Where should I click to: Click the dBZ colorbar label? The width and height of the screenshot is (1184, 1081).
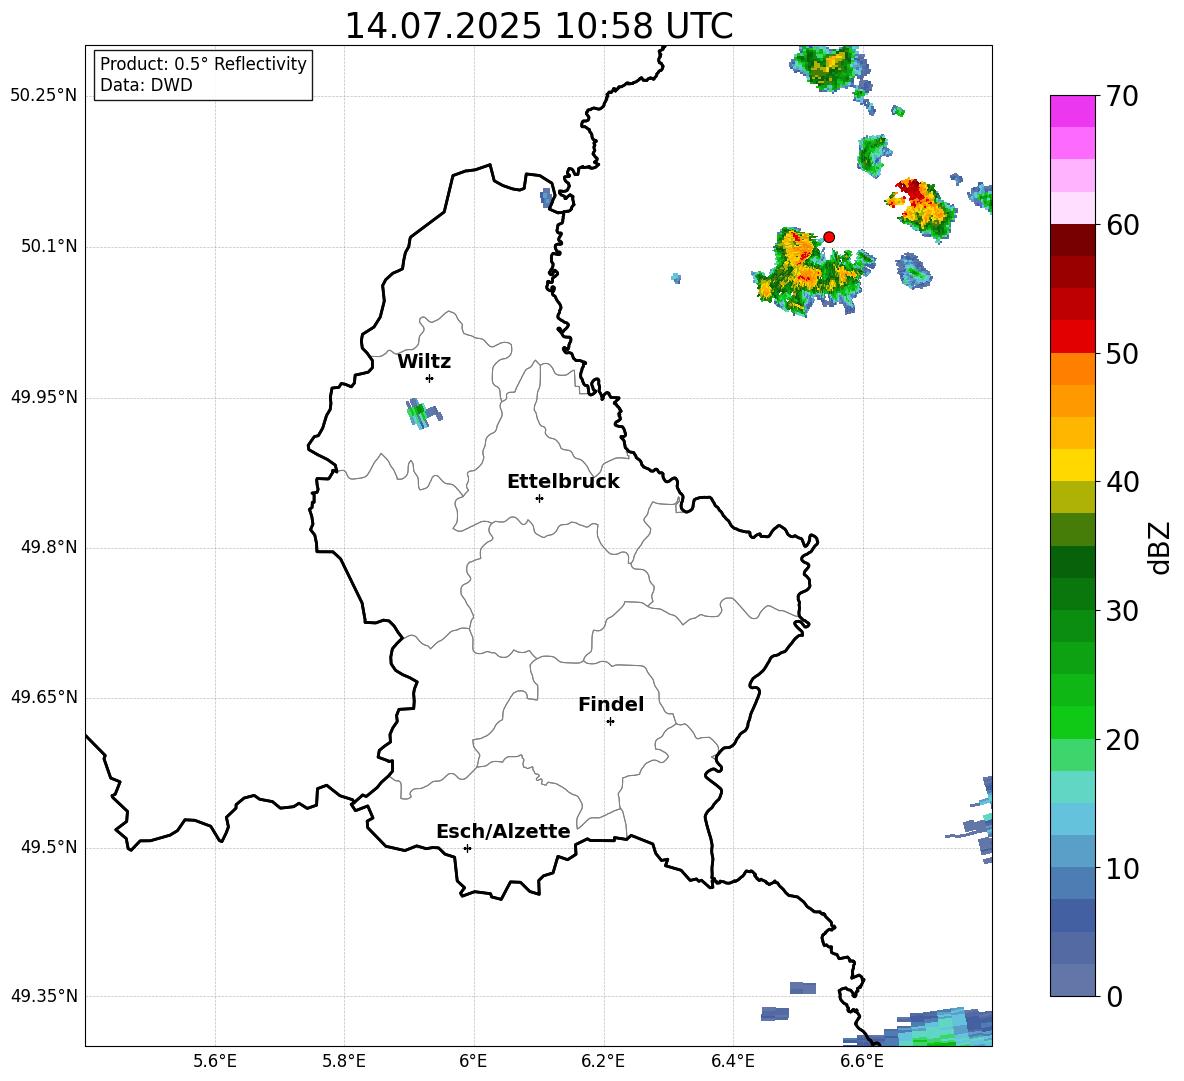1159,547
